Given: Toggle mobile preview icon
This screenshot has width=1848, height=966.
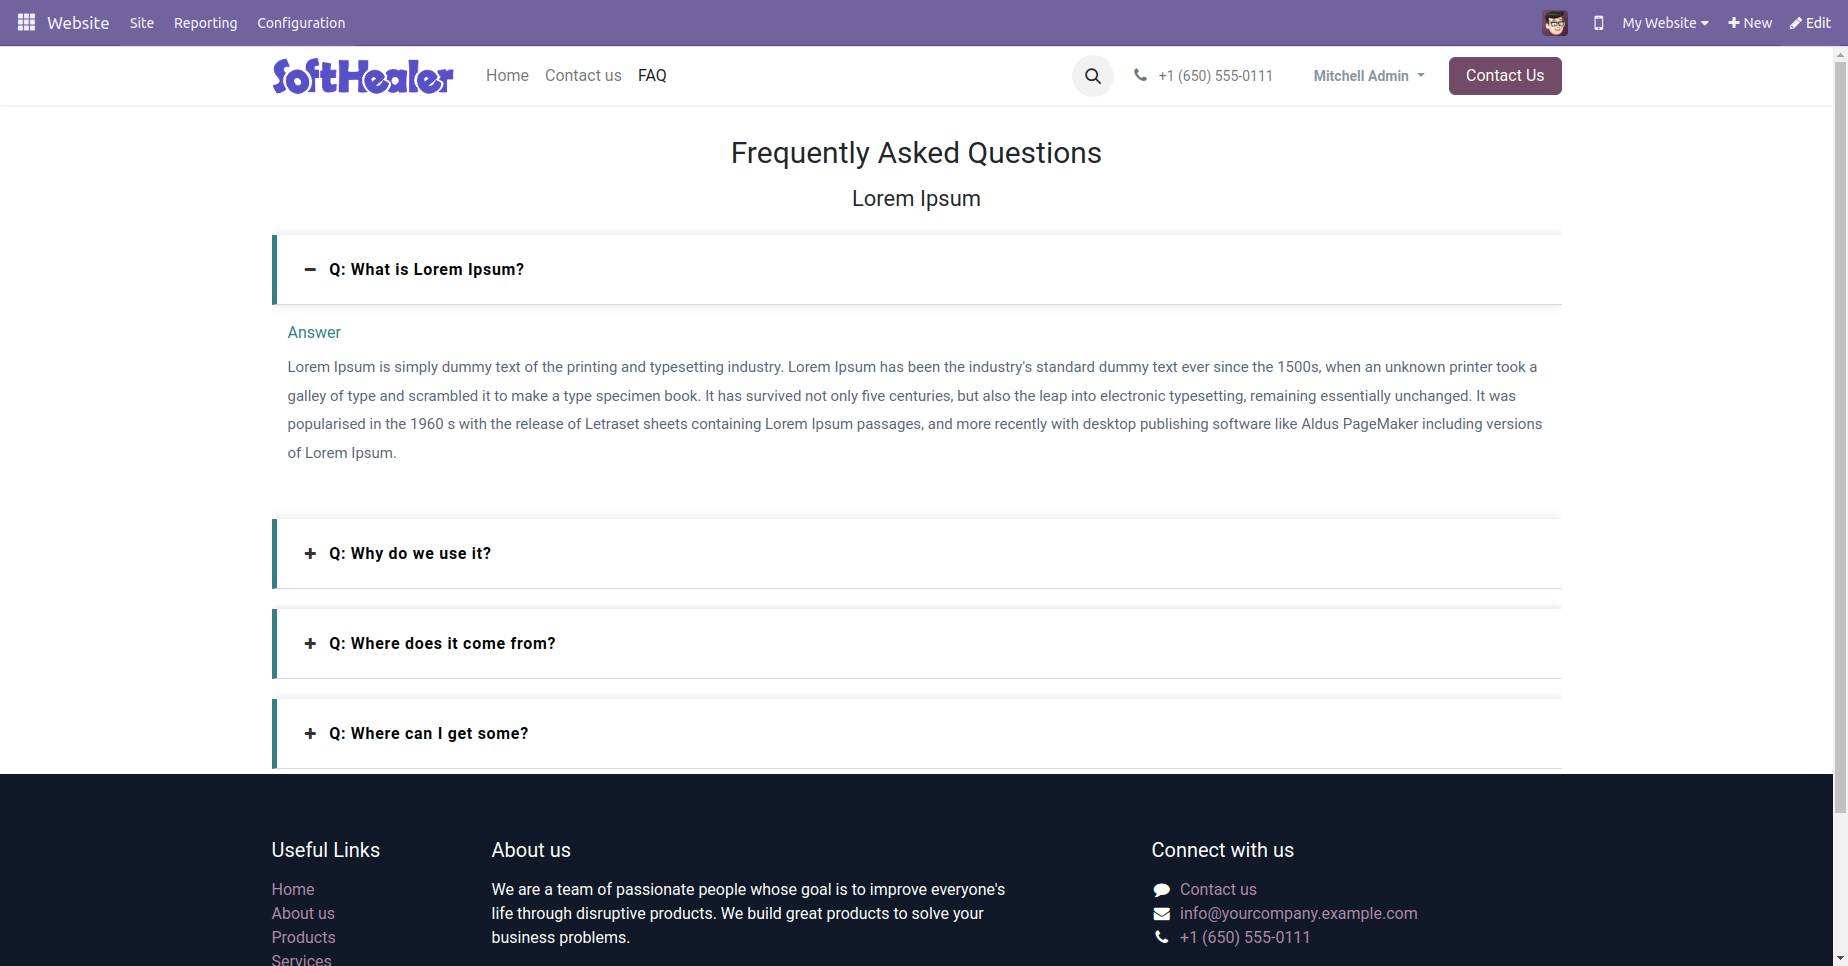Looking at the screenshot, I should click(1598, 23).
